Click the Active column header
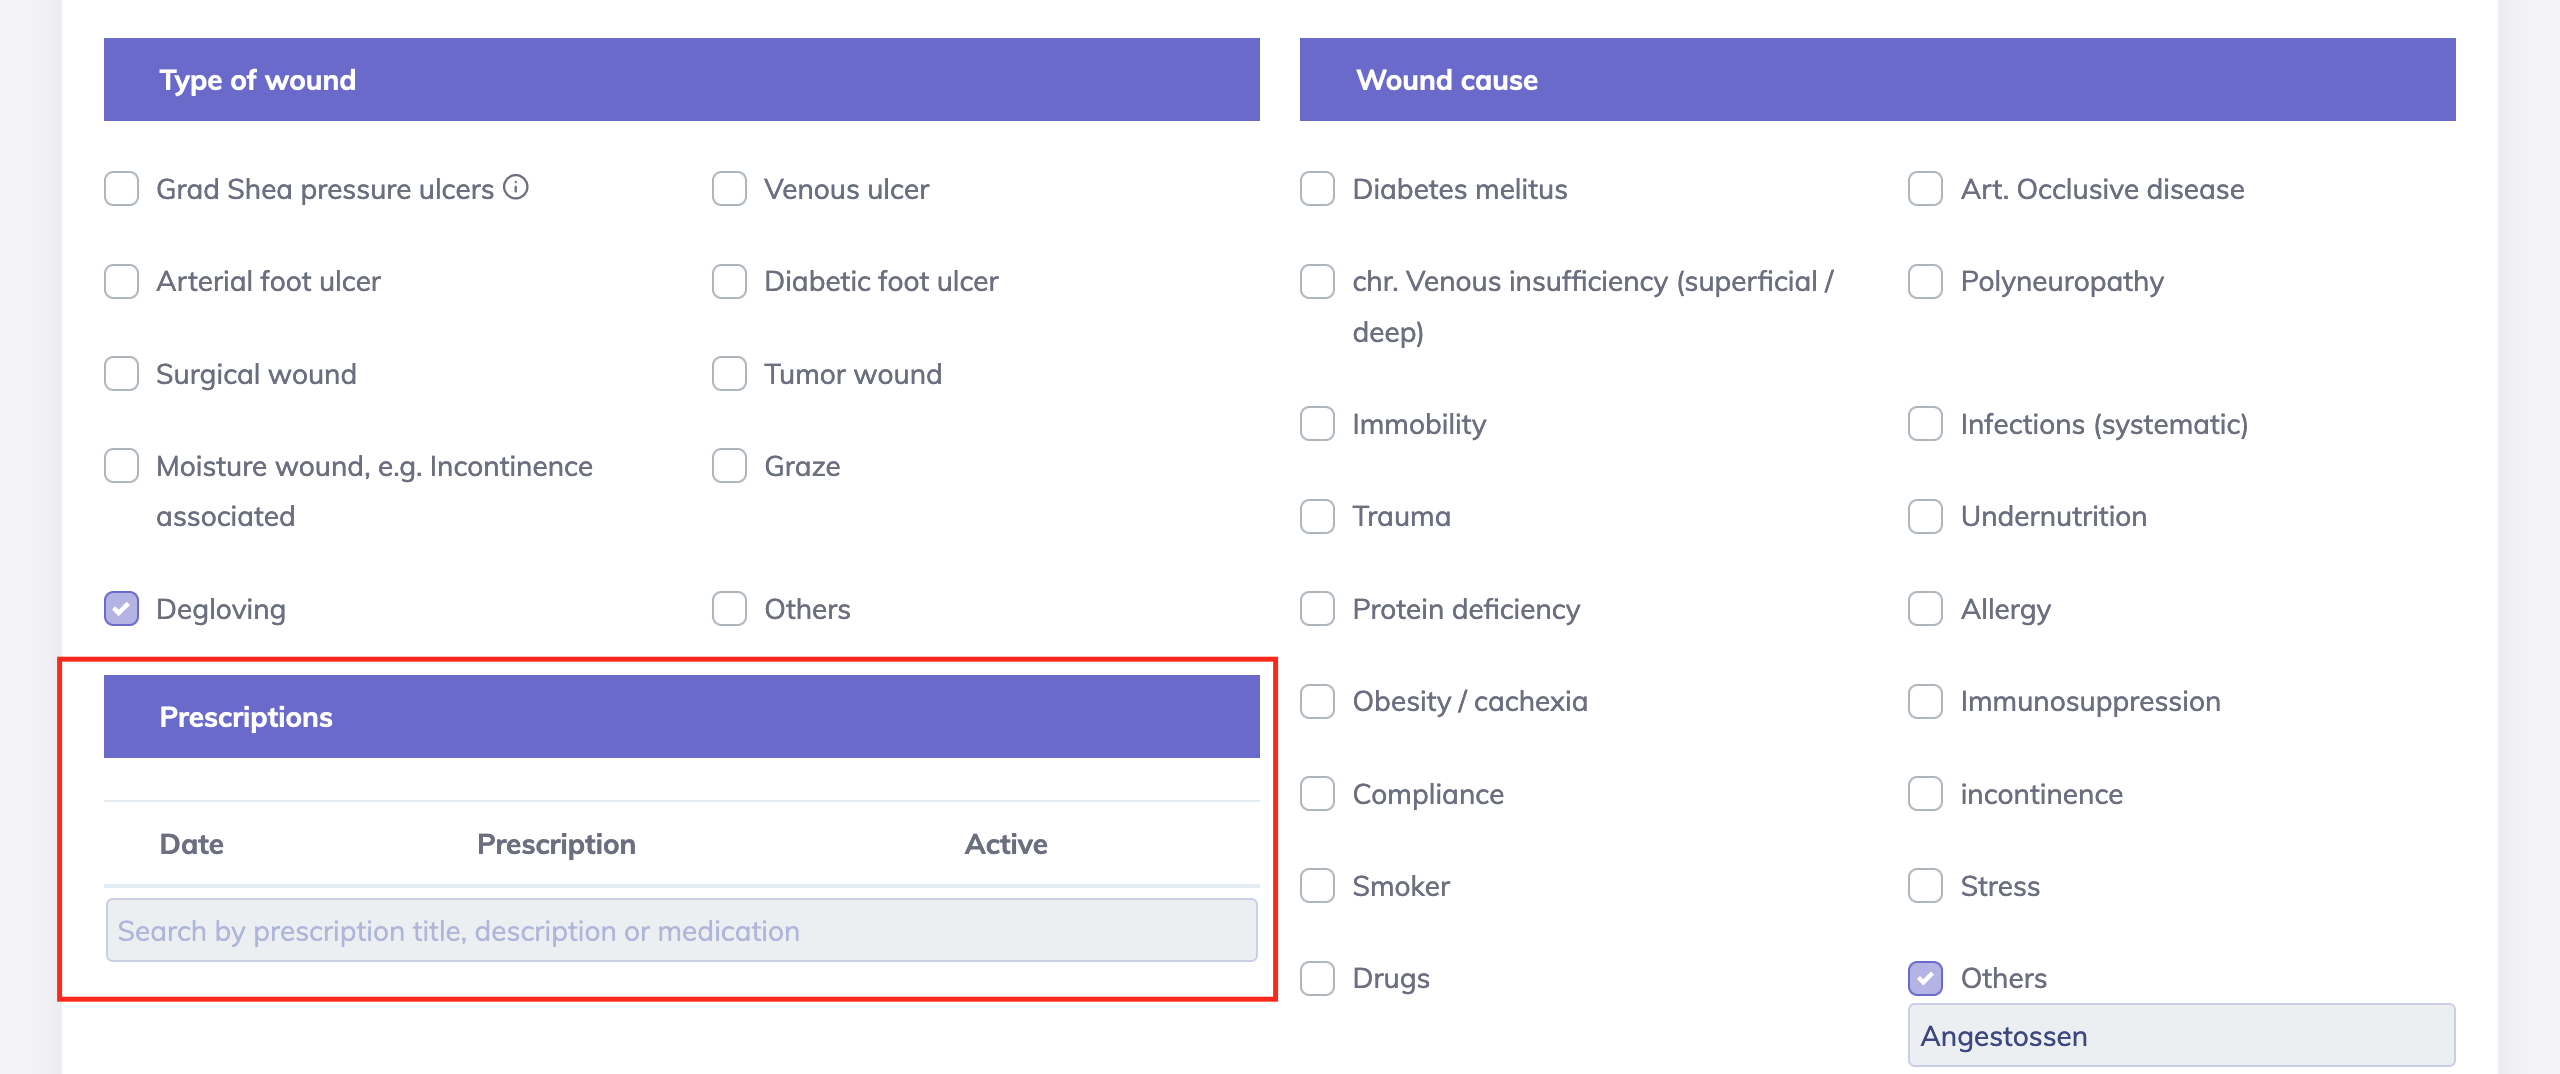The width and height of the screenshot is (2560, 1074). point(1005,844)
